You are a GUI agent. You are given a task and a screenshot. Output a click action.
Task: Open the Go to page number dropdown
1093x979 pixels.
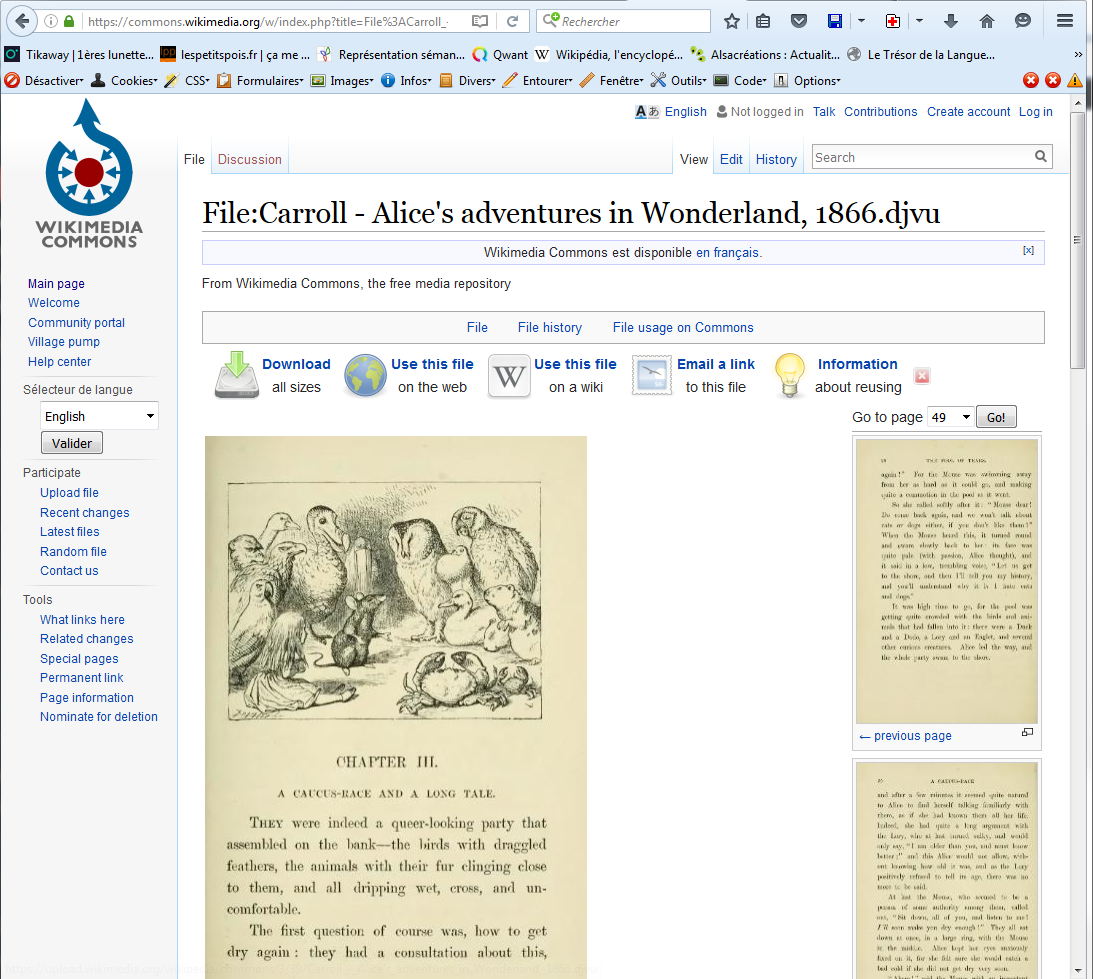point(950,417)
